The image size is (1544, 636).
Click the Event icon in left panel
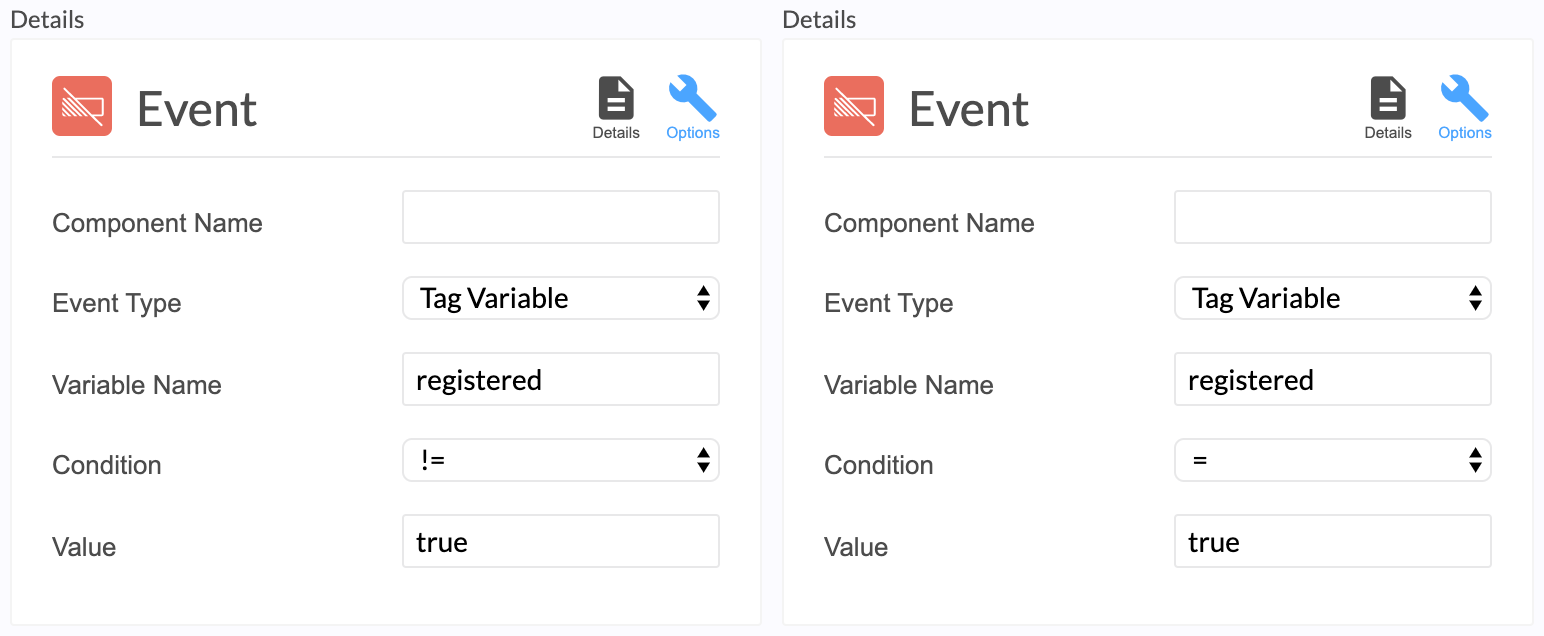[x=82, y=106]
